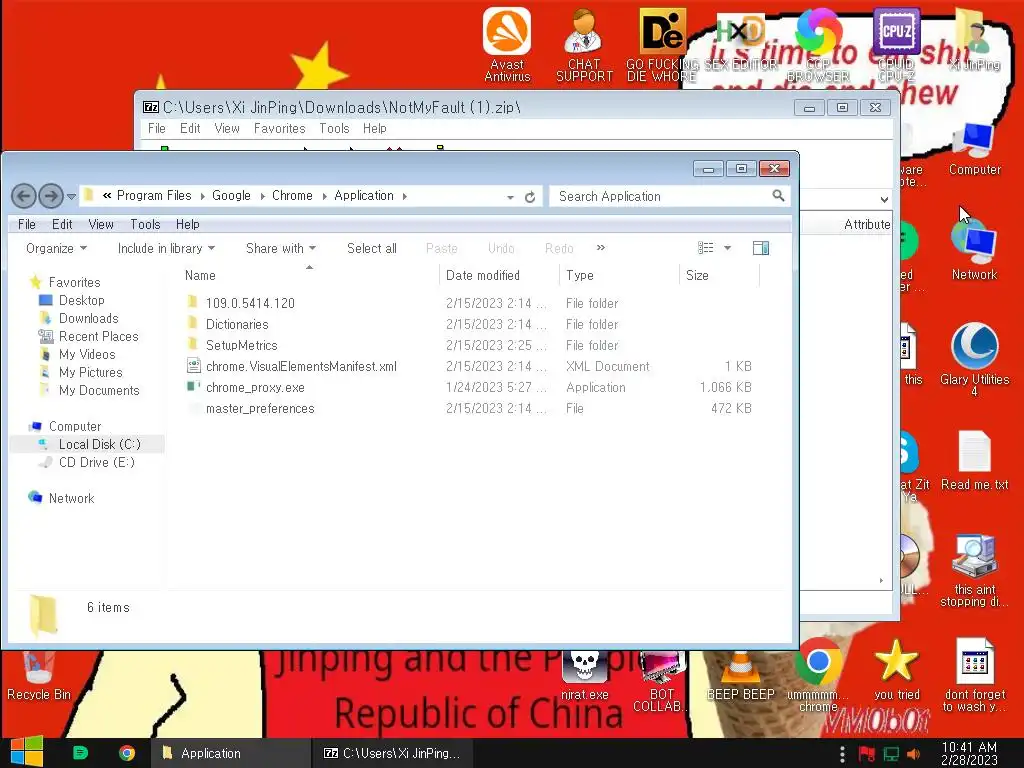Open Tools menu in 7-Zip window
1024x768 pixels.
coord(334,129)
